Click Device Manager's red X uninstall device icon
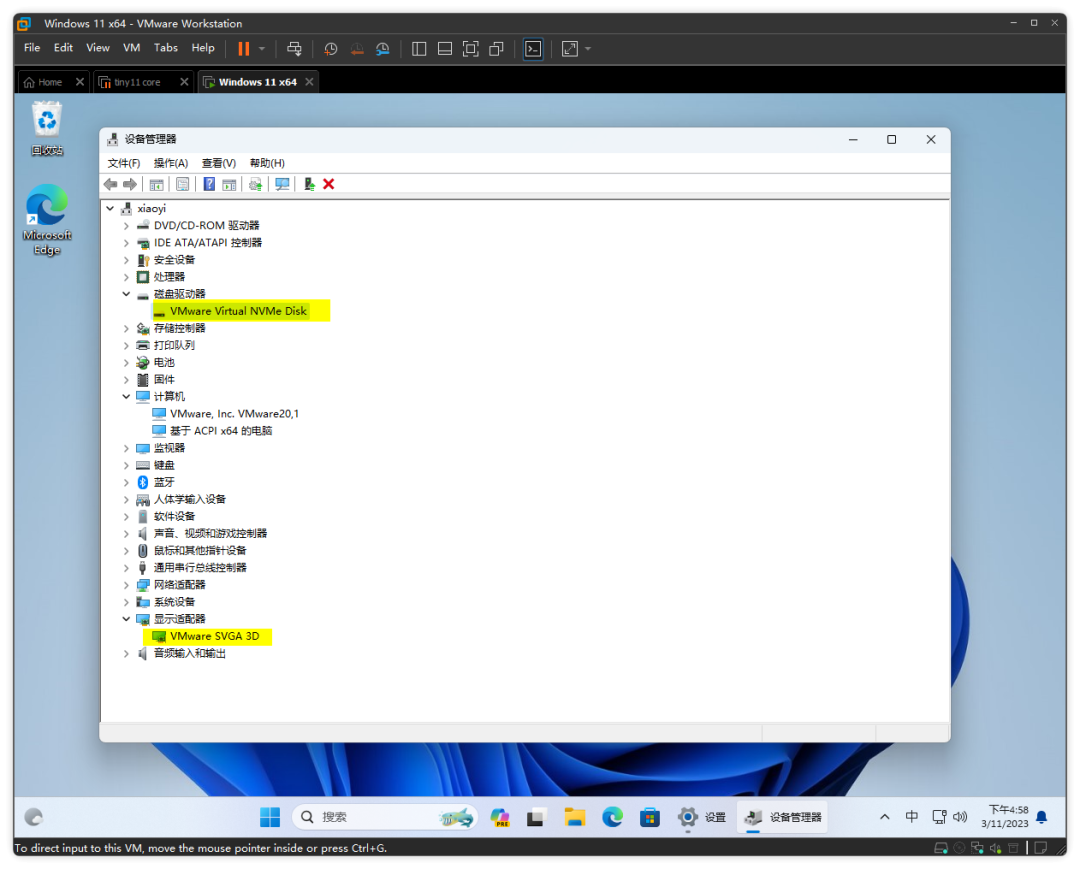The width and height of the screenshot is (1080, 869). pos(329,184)
